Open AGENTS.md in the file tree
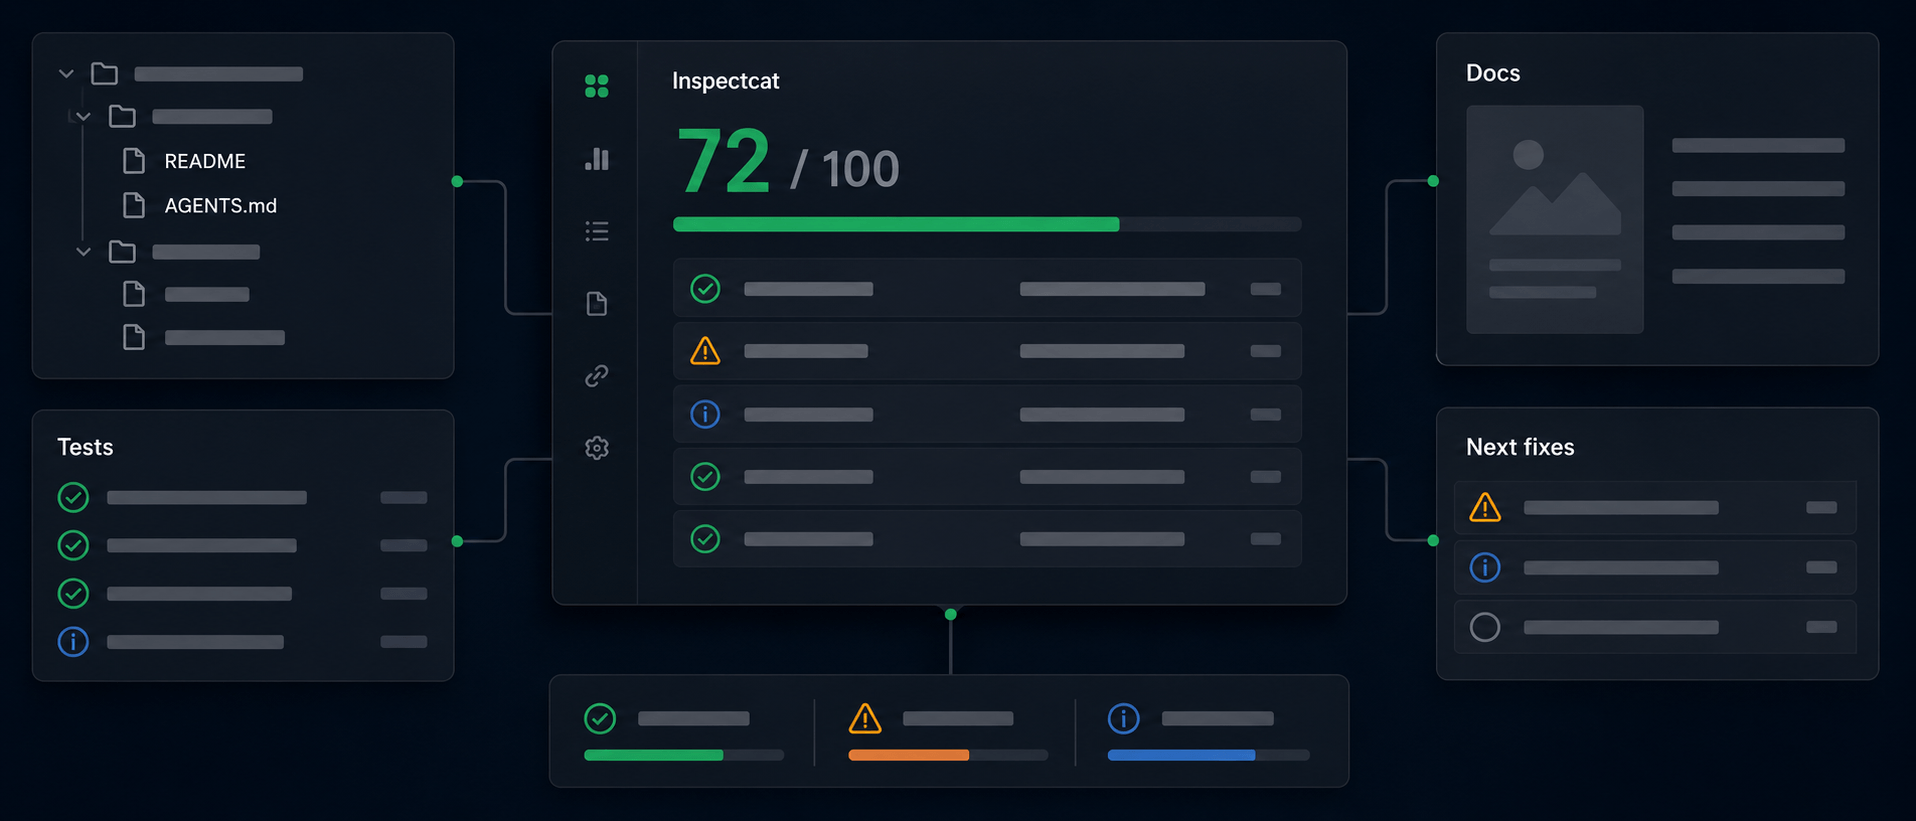1916x821 pixels. tap(221, 205)
